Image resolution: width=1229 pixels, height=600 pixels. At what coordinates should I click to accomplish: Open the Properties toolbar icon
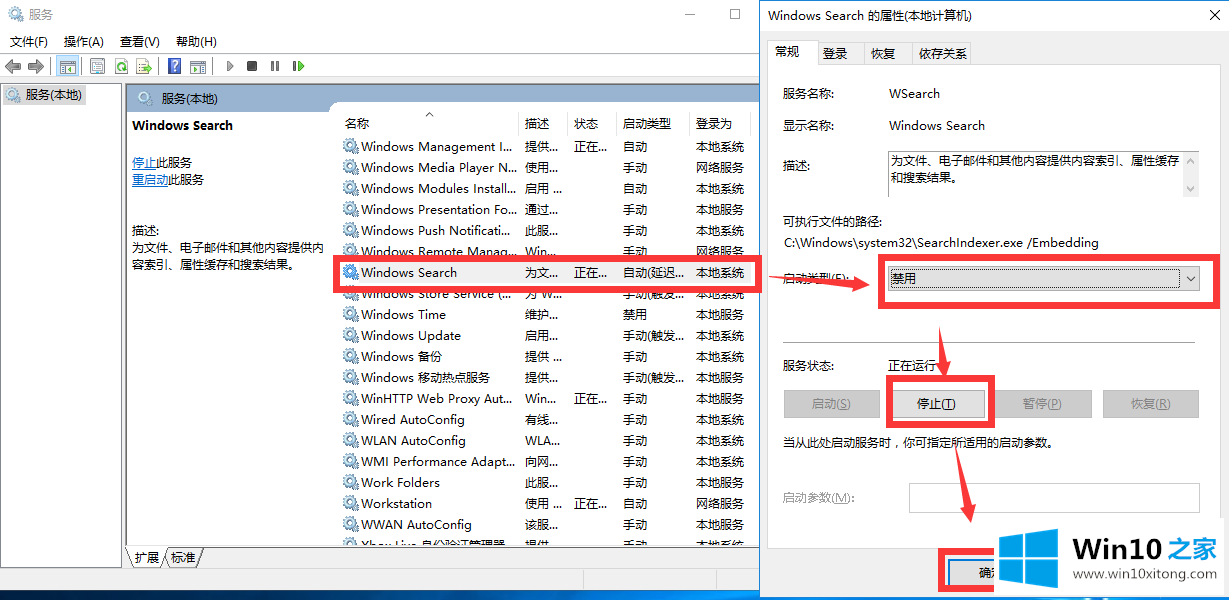(97, 66)
